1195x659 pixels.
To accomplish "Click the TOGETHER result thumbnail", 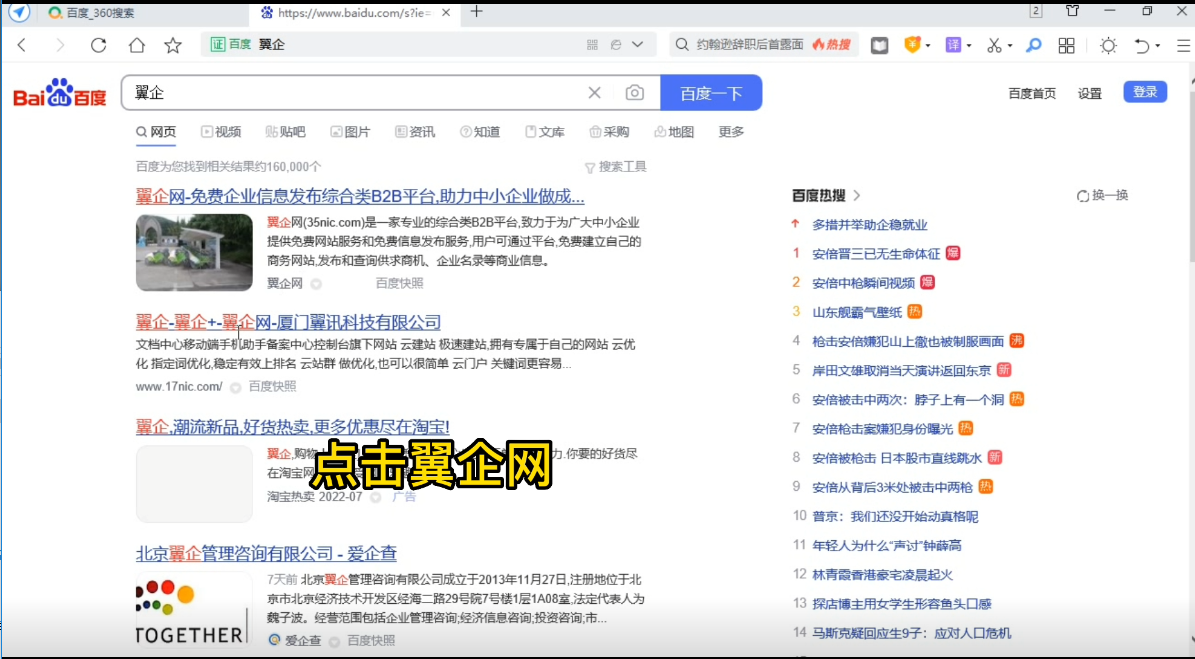I will (194, 609).
